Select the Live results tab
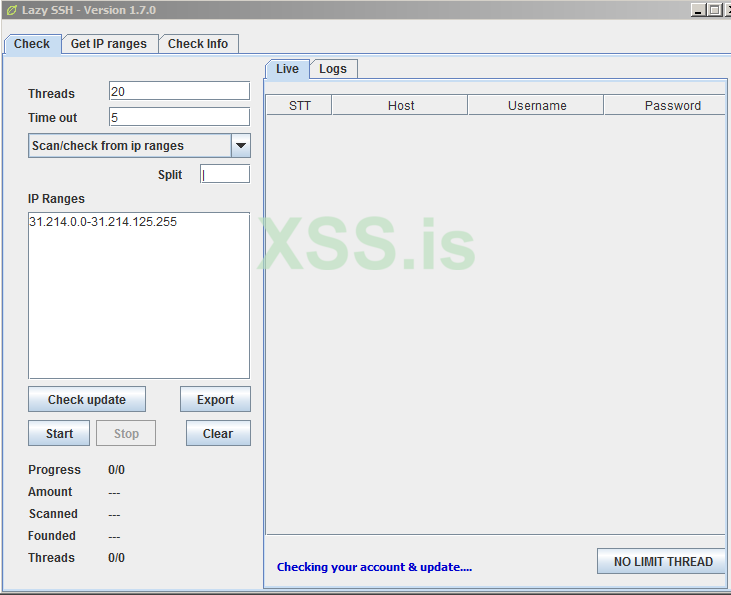Image resolution: width=731 pixels, height=595 pixels. (287, 69)
